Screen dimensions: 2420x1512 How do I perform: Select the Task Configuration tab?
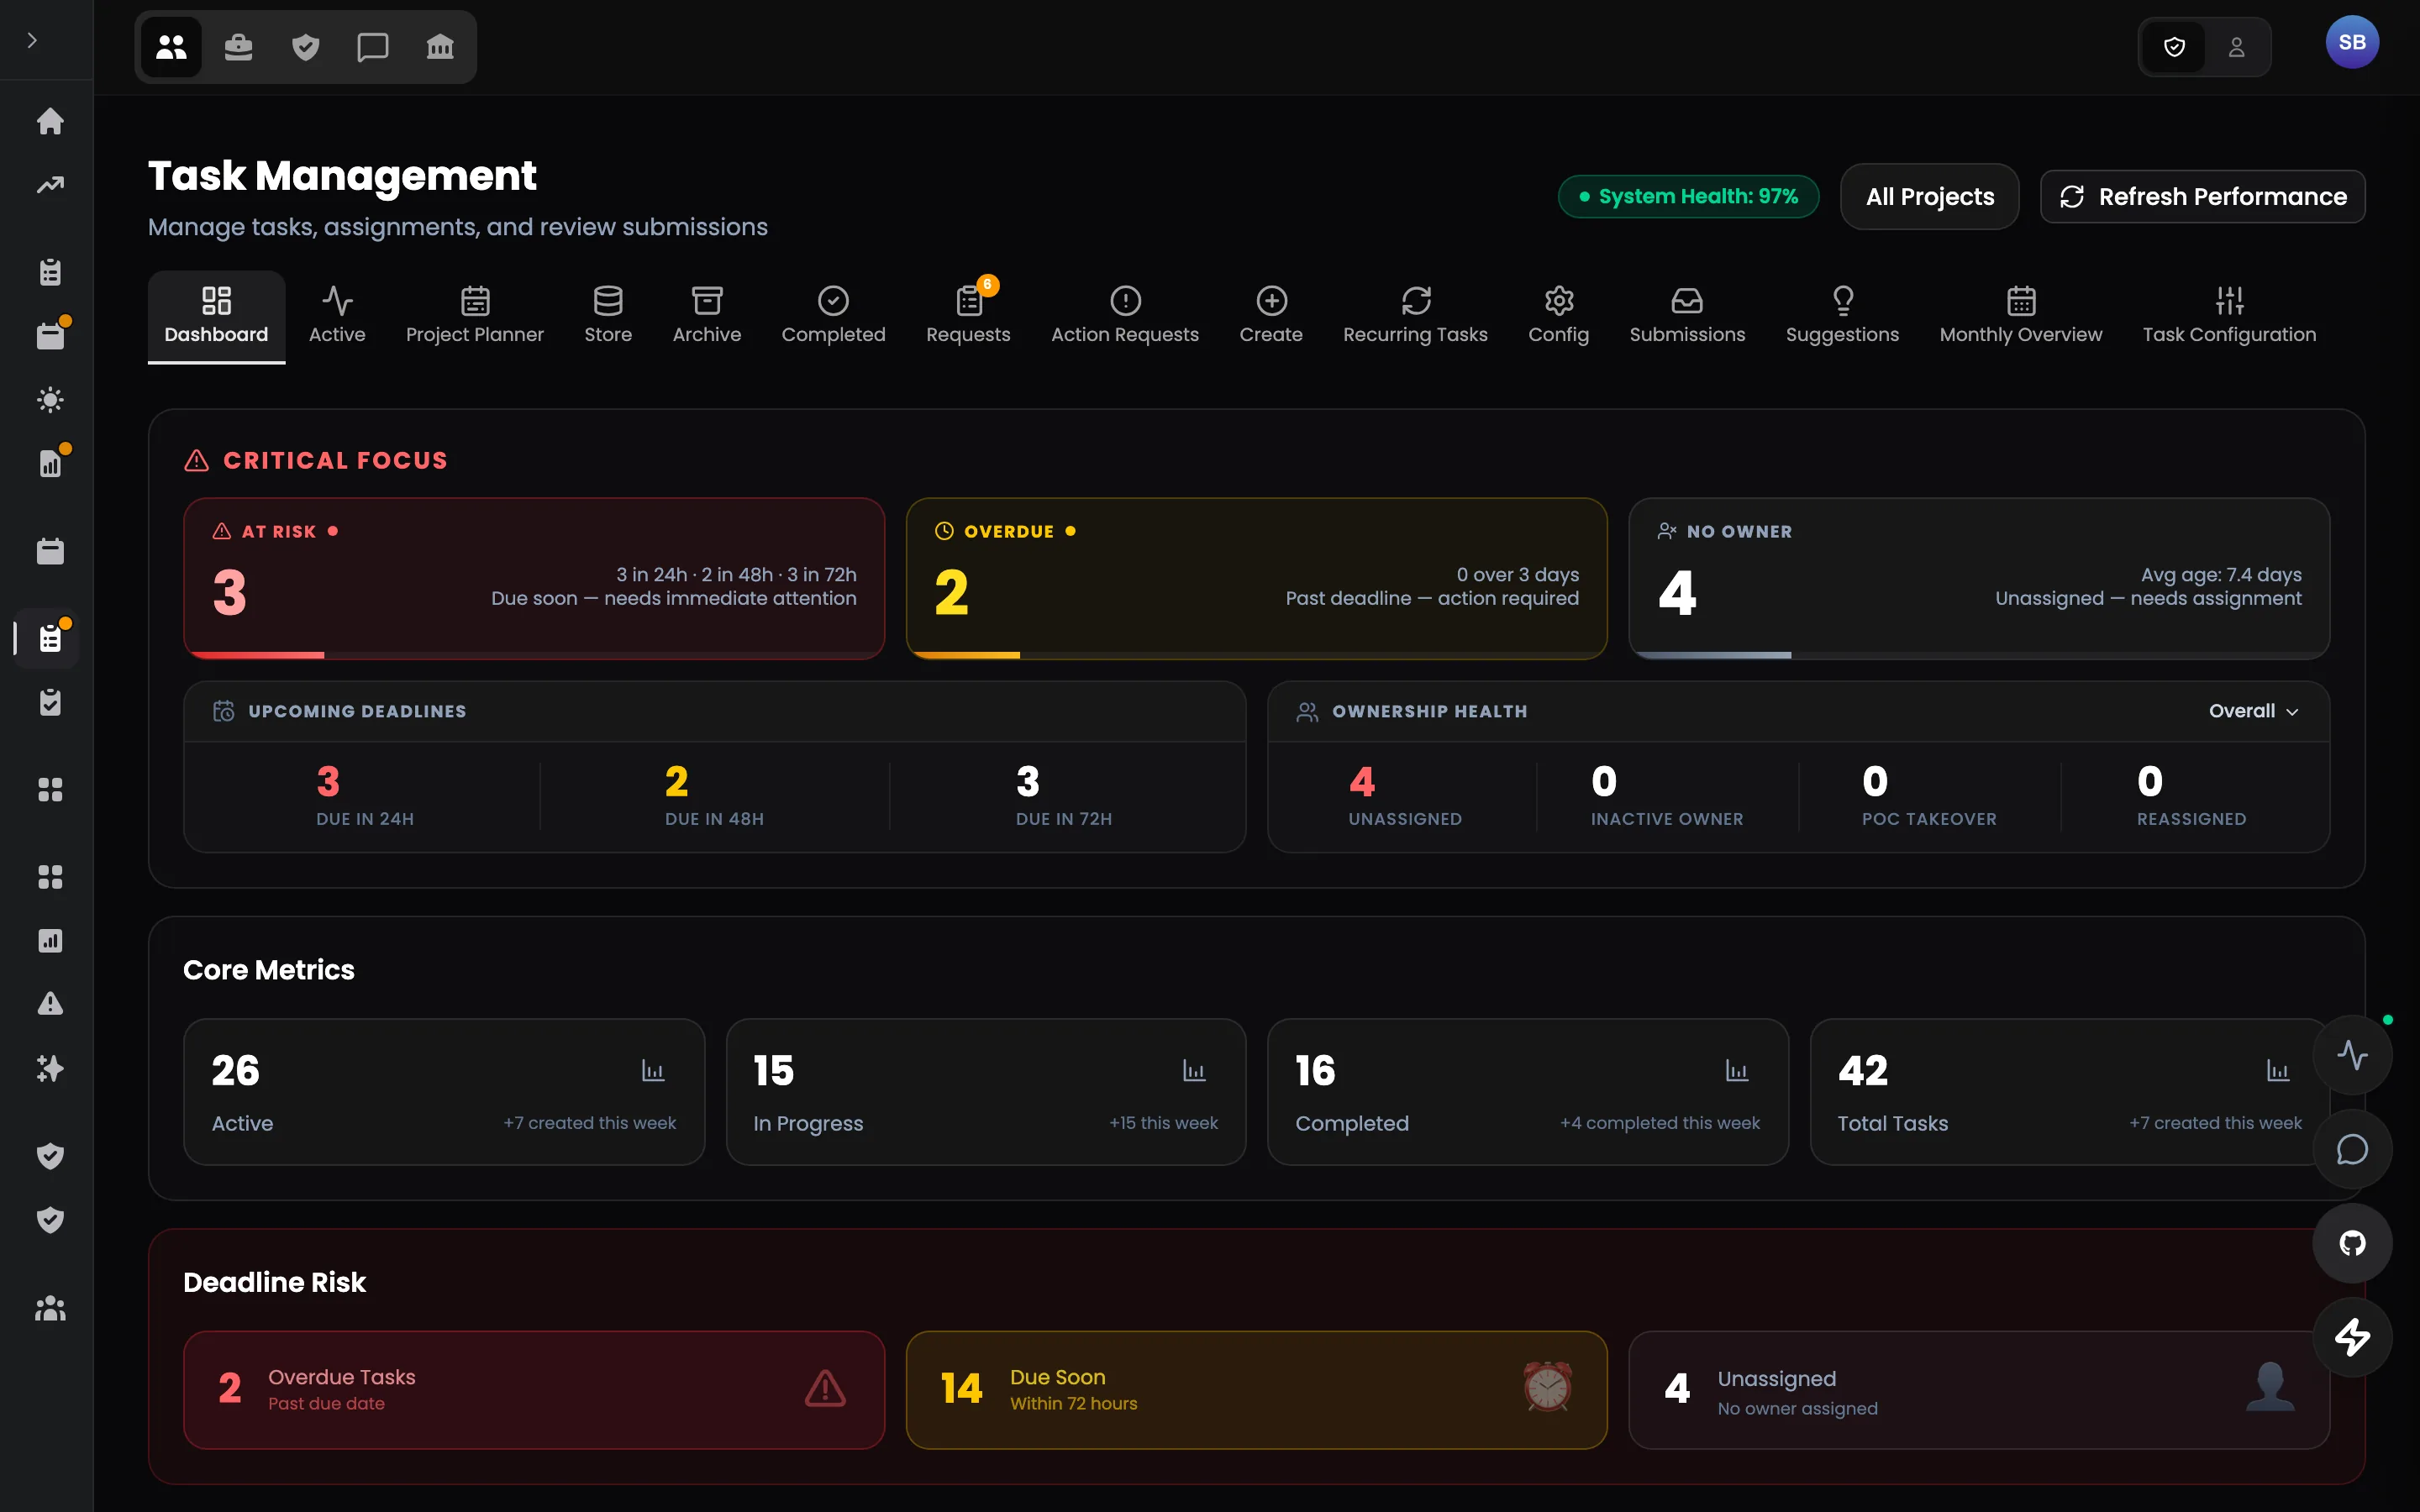click(x=2229, y=315)
